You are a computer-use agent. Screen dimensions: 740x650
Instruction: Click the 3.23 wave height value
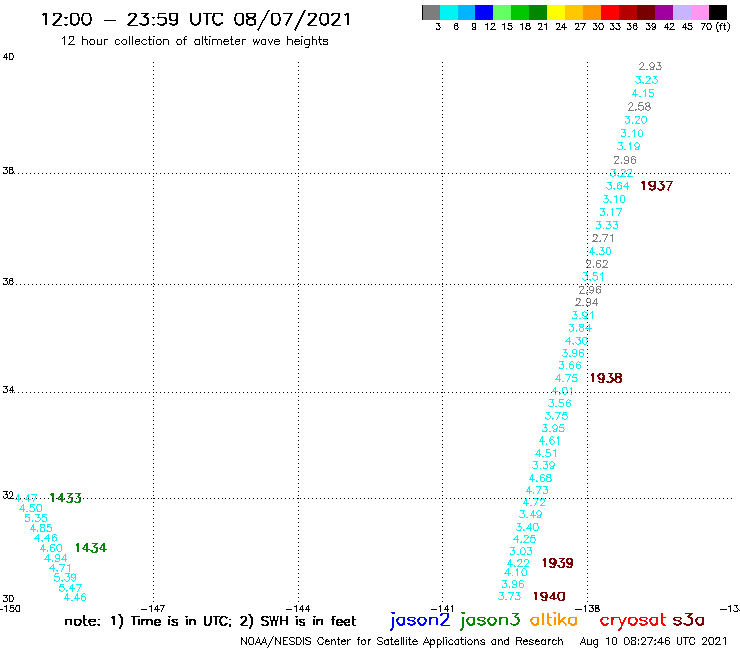(x=647, y=80)
